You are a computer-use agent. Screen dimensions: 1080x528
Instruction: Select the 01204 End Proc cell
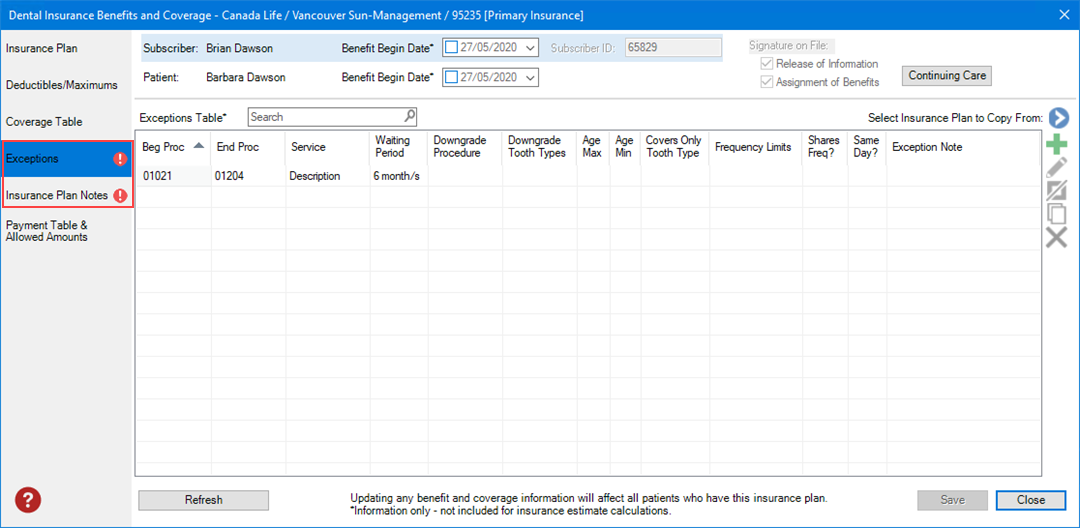(x=248, y=176)
